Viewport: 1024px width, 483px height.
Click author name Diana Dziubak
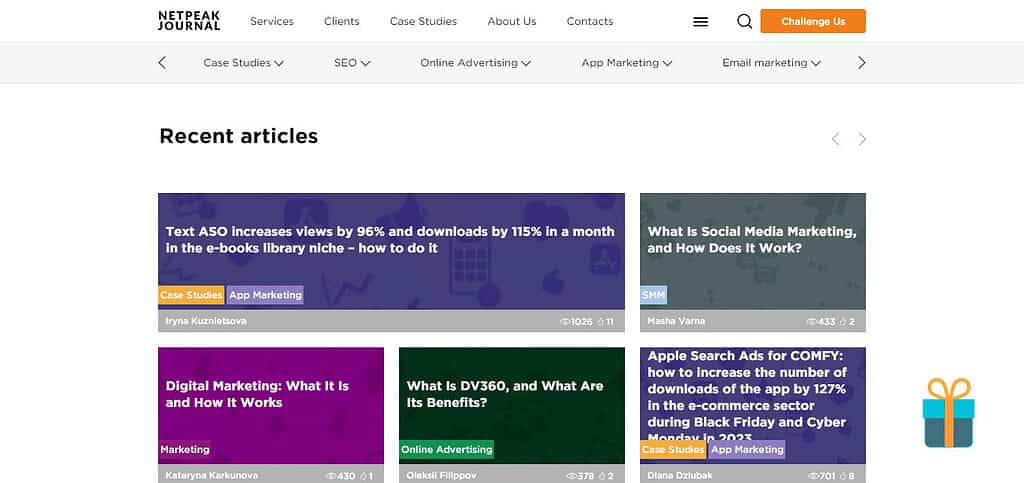[x=679, y=476]
